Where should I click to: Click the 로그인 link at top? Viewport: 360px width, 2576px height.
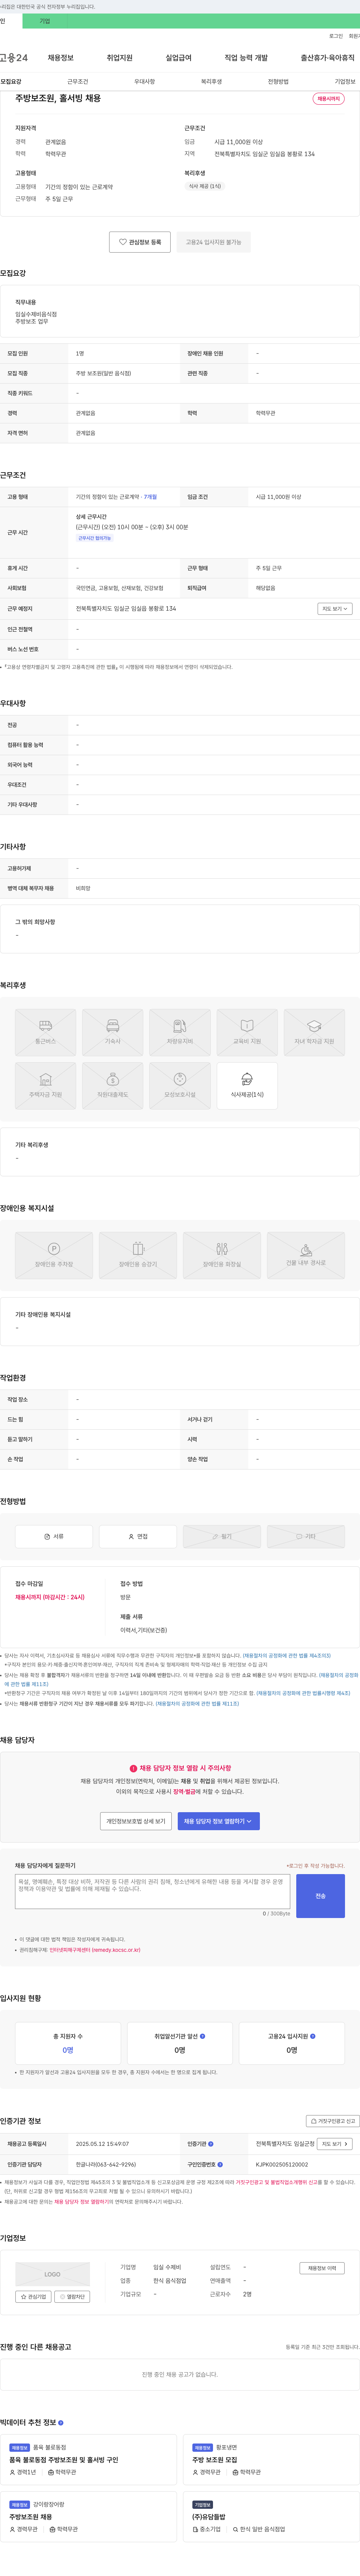[x=336, y=36]
